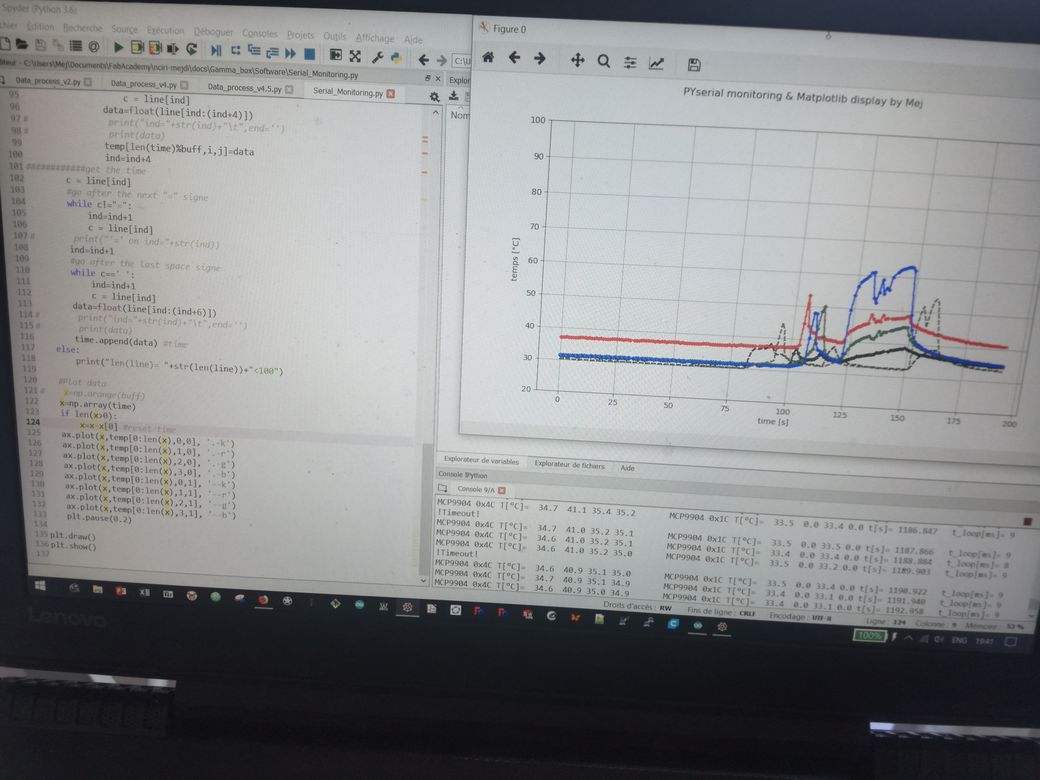Open the Affichage menu
The width and height of the screenshot is (1040, 780).
pyautogui.click(x=375, y=38)
